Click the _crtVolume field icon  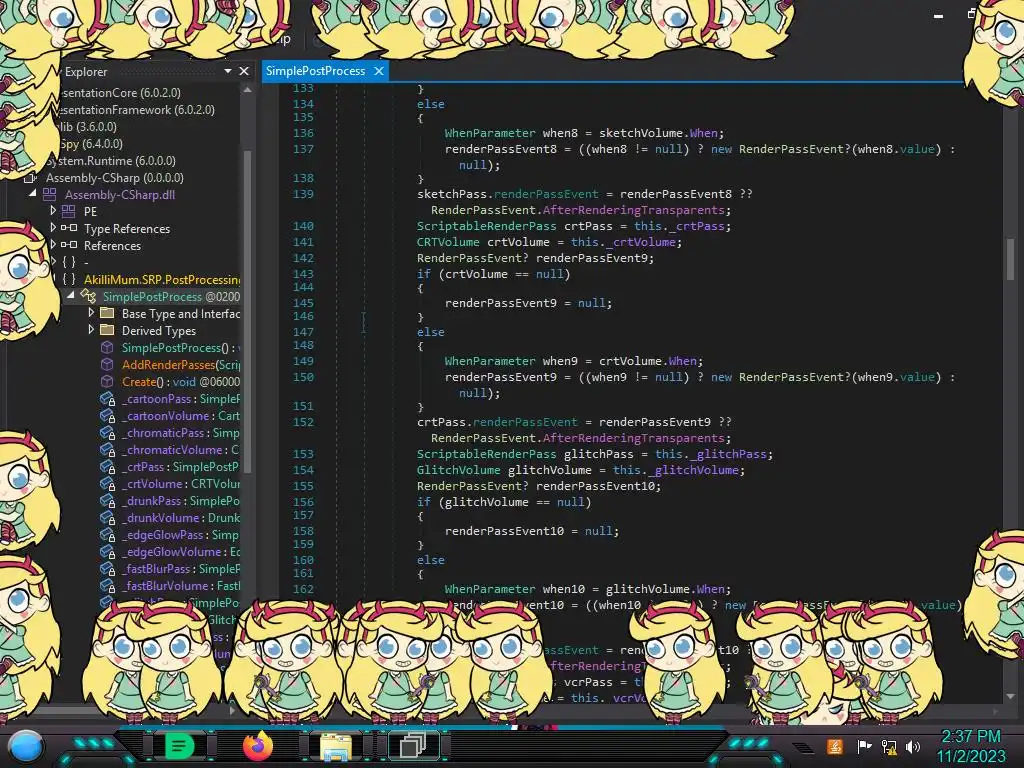[107, 483]
